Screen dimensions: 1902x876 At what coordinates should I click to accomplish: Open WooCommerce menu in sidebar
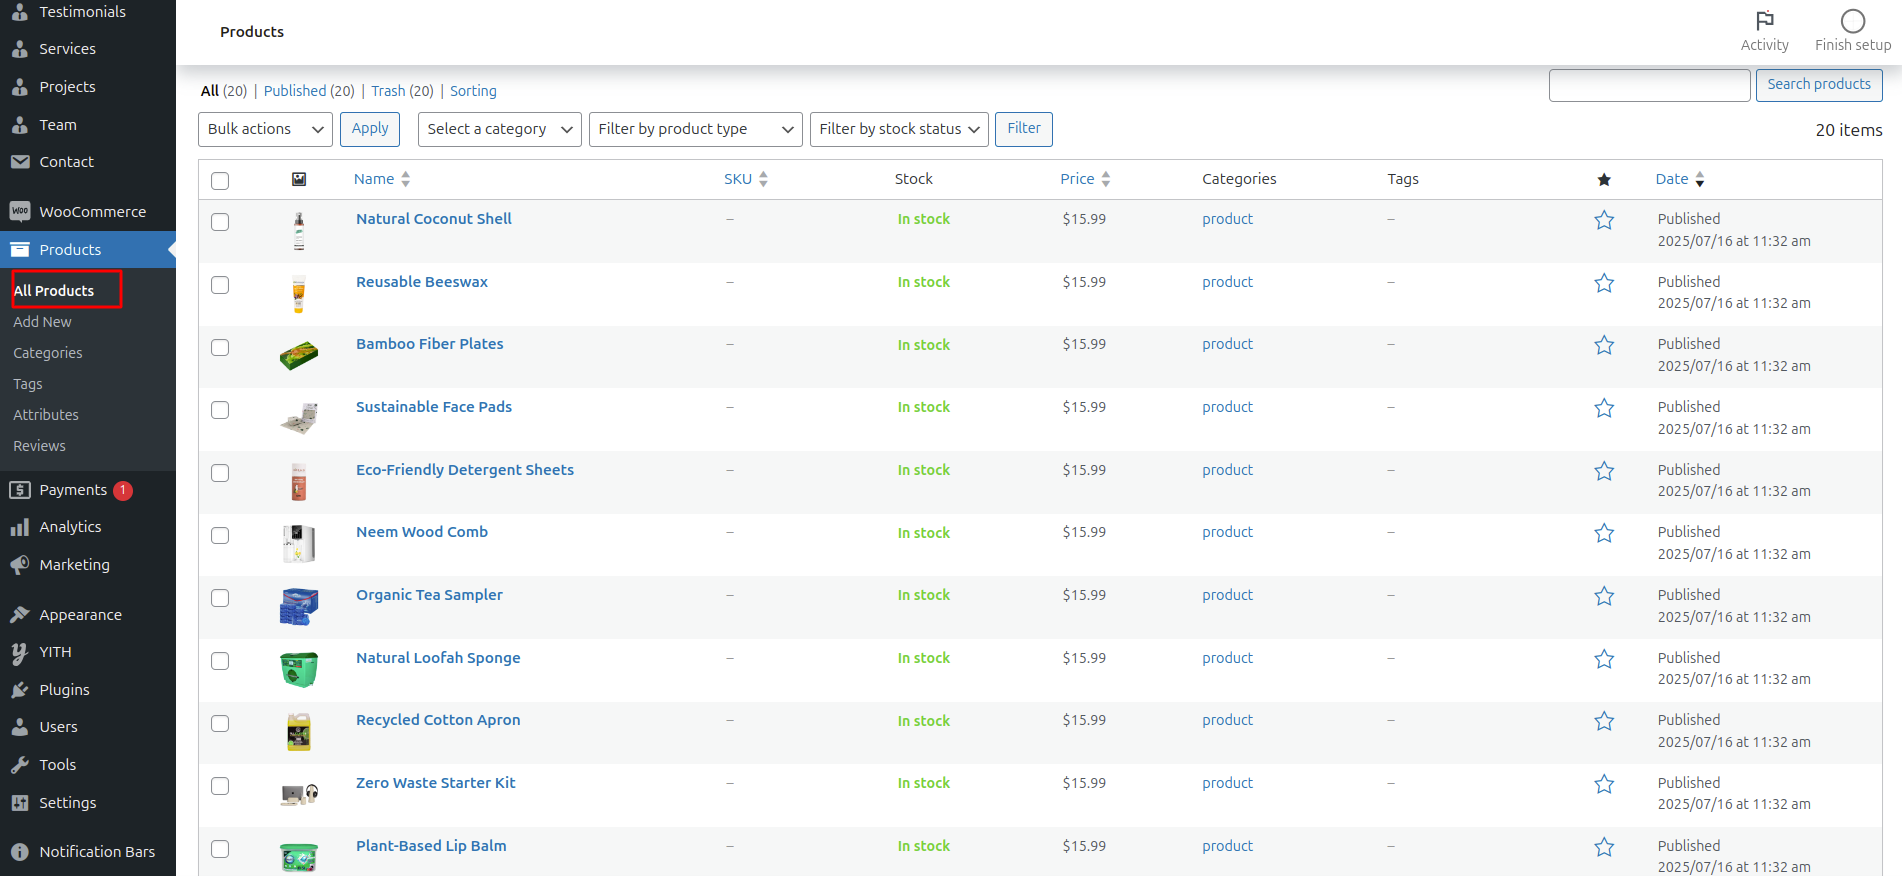[92, 212]
